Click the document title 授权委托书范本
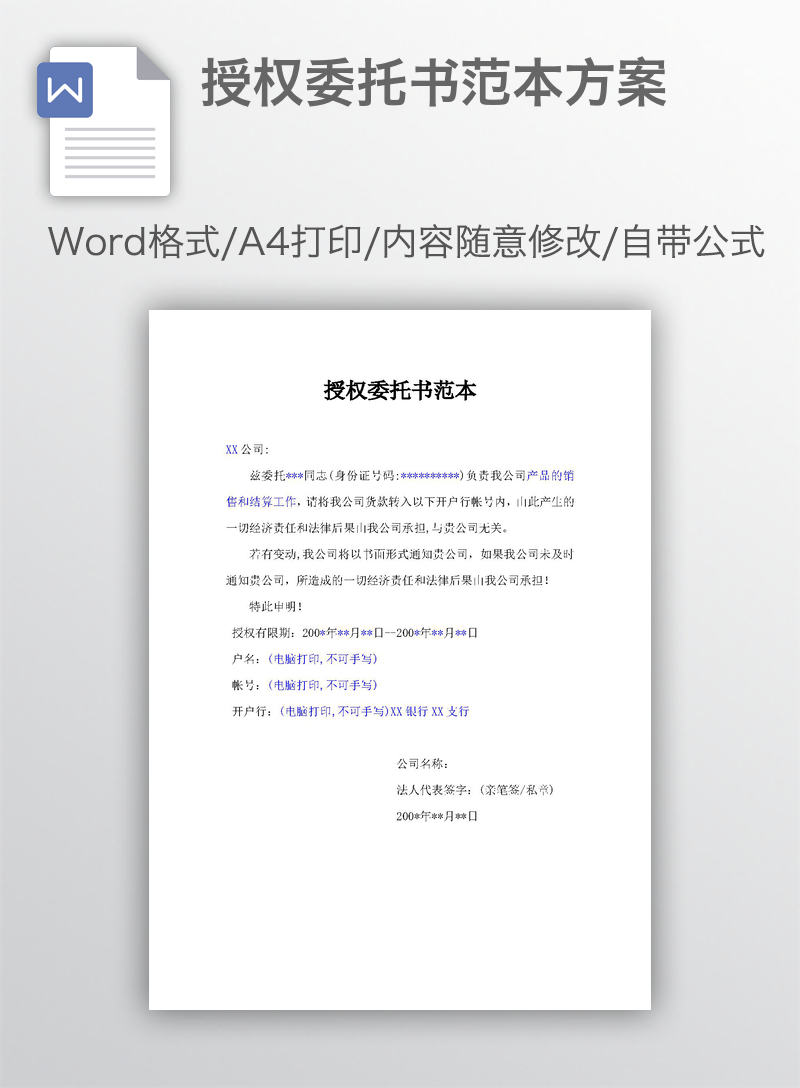The height and width of the screenshot is (1088, 800). (400, 390)
